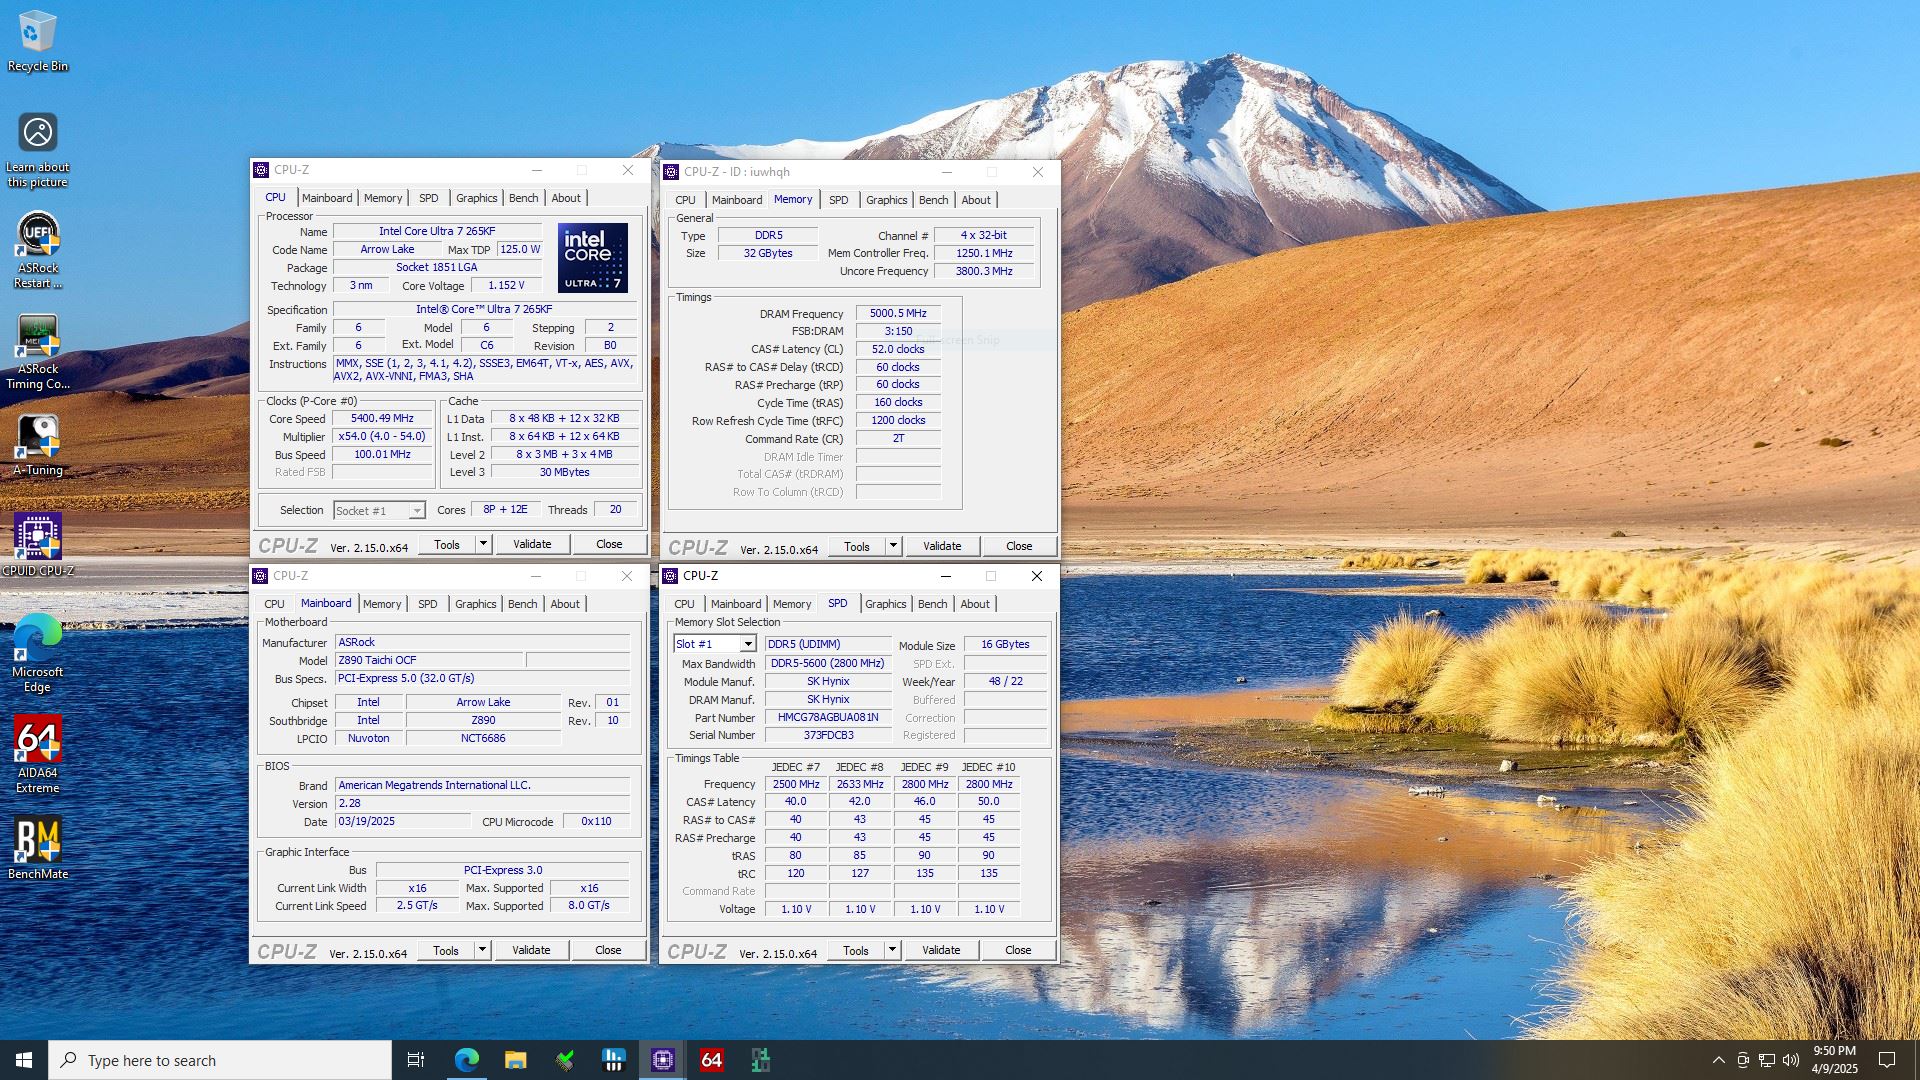
Task: Select part number HMCG78AGBUA081N
Action: (828, 717)
